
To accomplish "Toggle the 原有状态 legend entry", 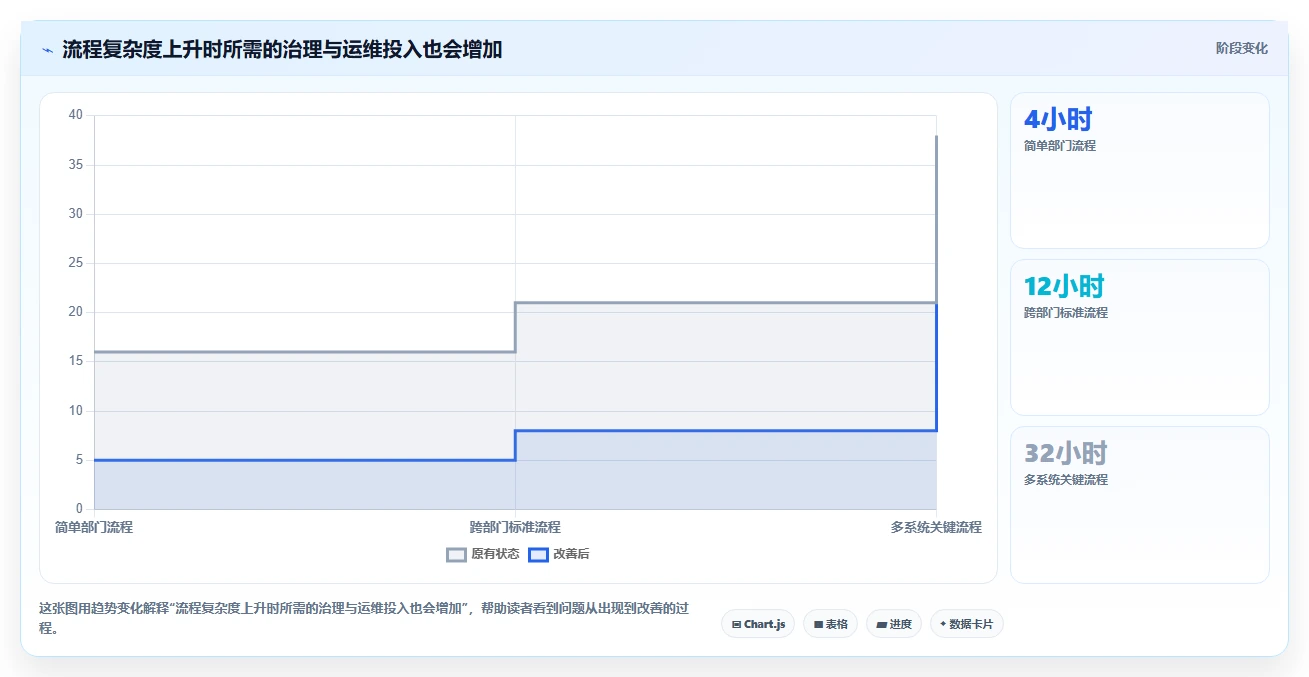I will pos(483,554).
